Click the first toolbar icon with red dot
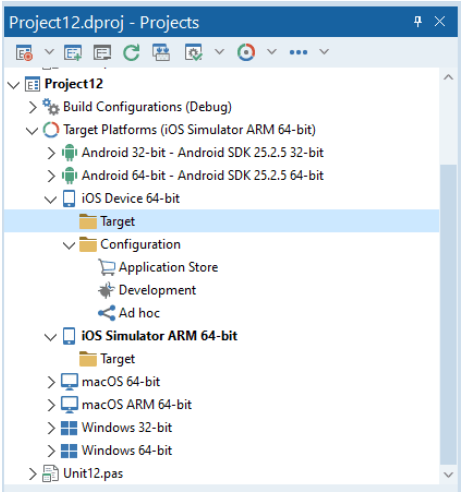 click(x=24, y=52)
